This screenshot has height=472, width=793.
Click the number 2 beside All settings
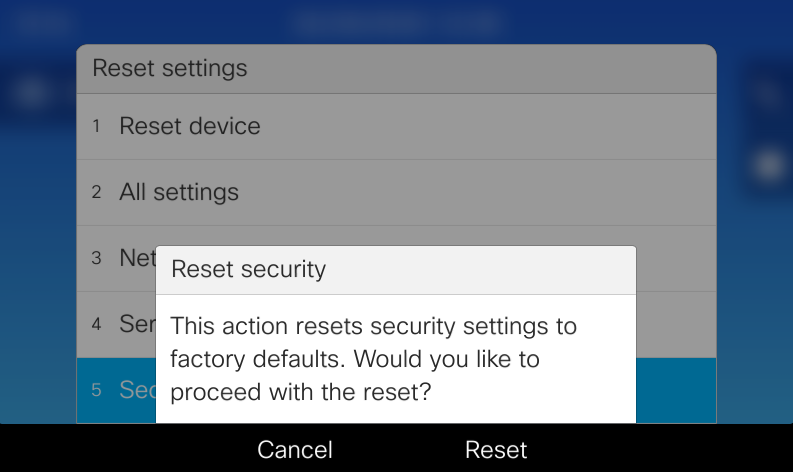click(x=97, y=192)
